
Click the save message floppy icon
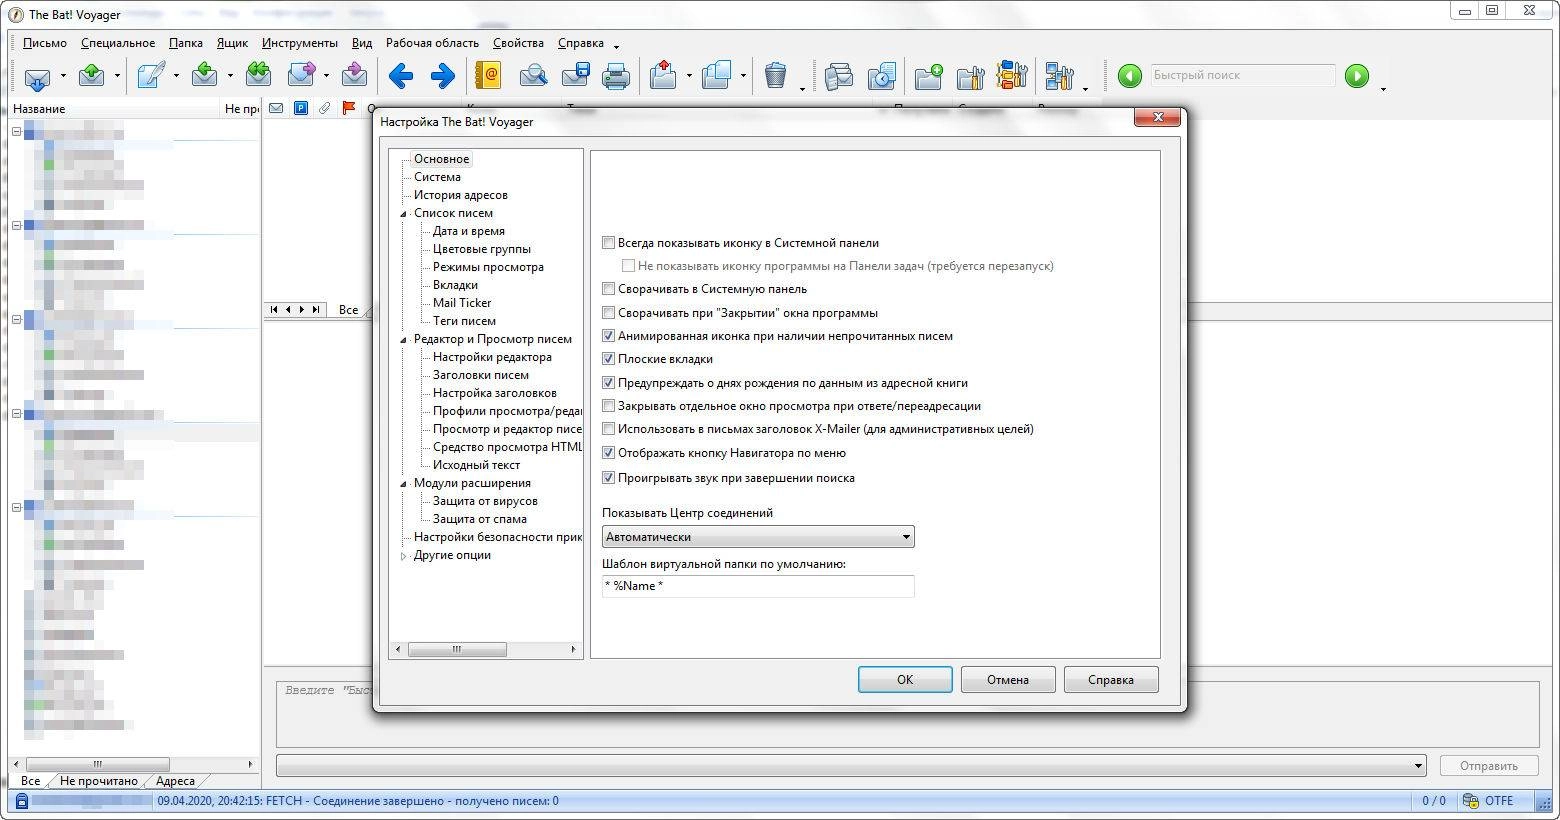coord(575,76)
